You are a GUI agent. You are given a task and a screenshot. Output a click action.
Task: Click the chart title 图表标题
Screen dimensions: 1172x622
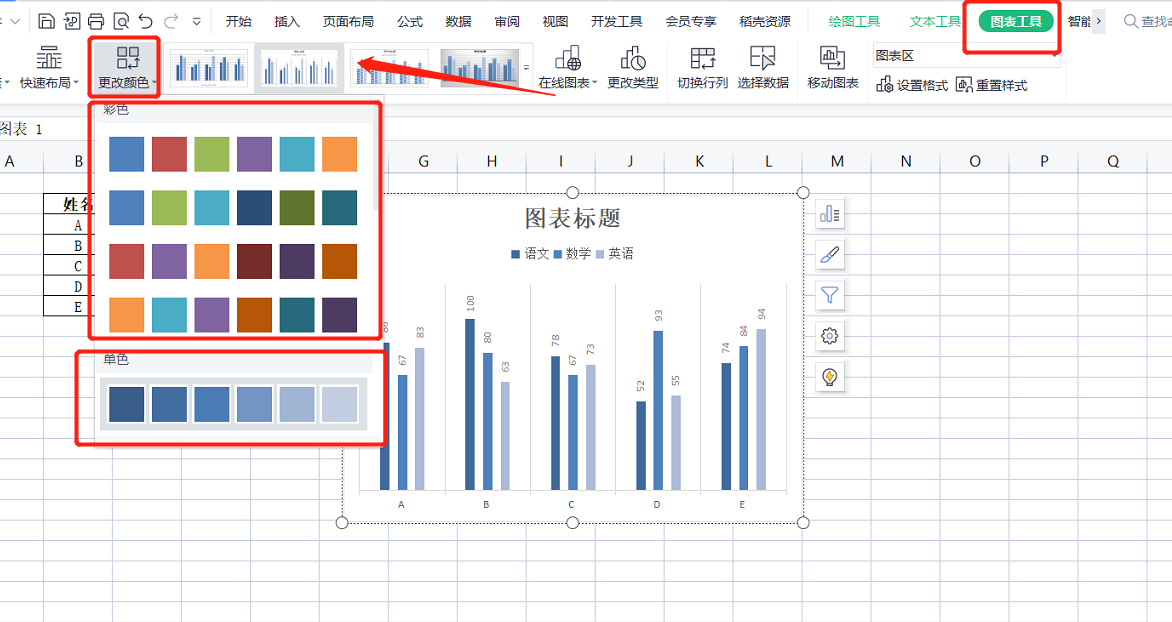[x=573, y=218]
